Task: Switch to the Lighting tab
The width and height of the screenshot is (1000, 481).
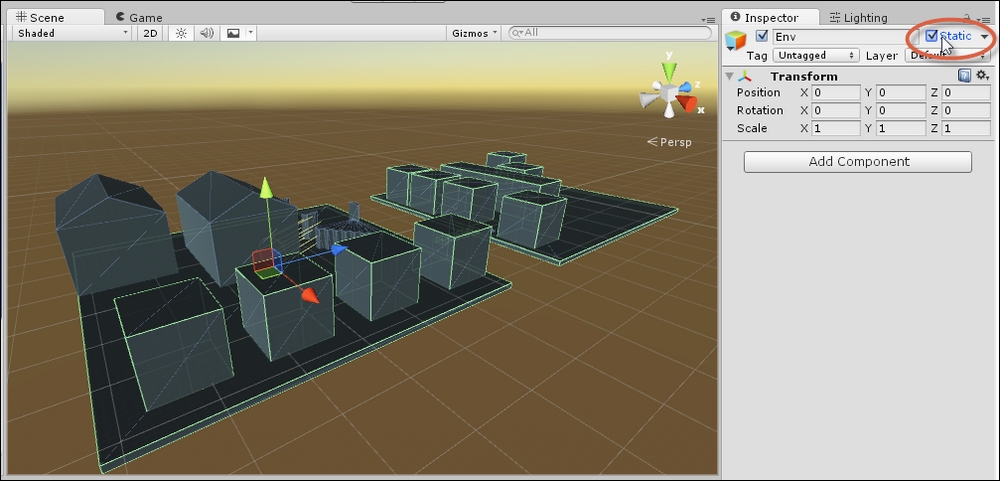Action: point(858,17)
